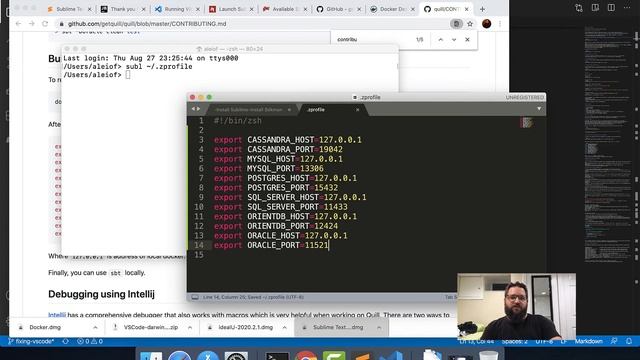Jump to next find result
This screenshot has width=640, height=360.
click(454, 40)
